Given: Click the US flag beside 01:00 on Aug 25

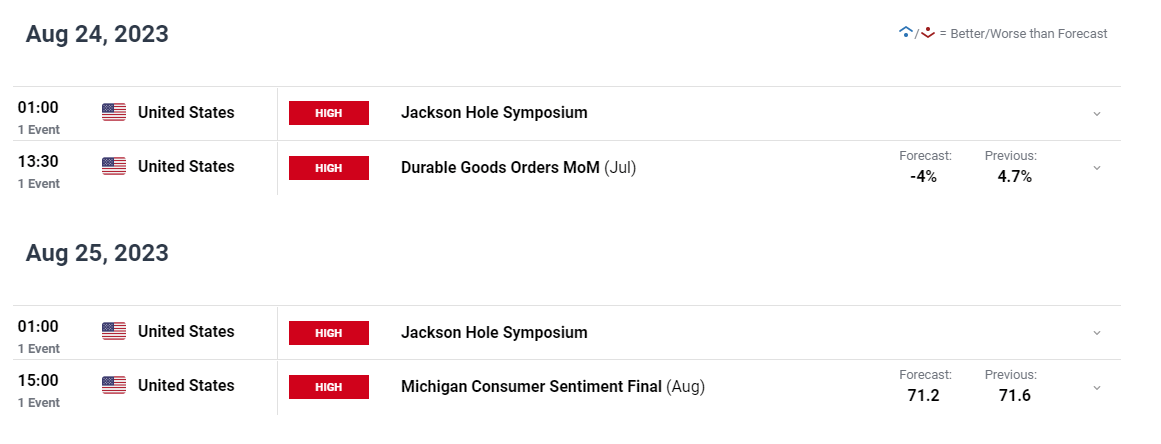Looking at the screenshot, I should [114, 332].
